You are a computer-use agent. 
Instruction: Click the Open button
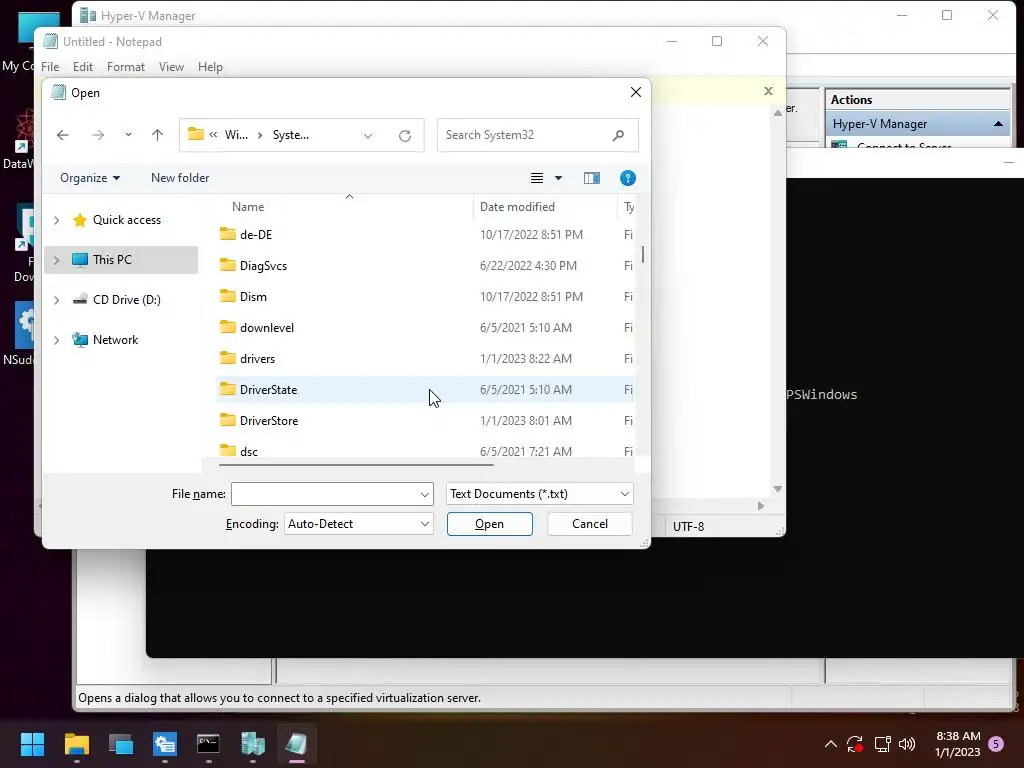(x=490, y=524)
